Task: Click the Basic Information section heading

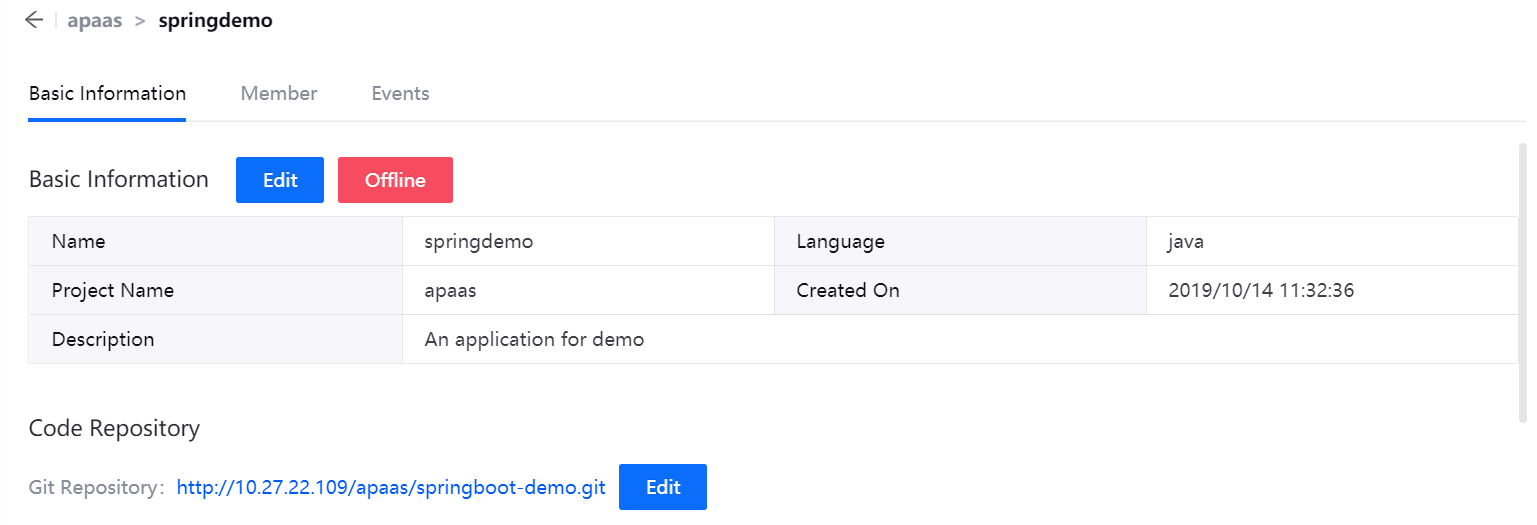Action: click(x=118, y=180)
